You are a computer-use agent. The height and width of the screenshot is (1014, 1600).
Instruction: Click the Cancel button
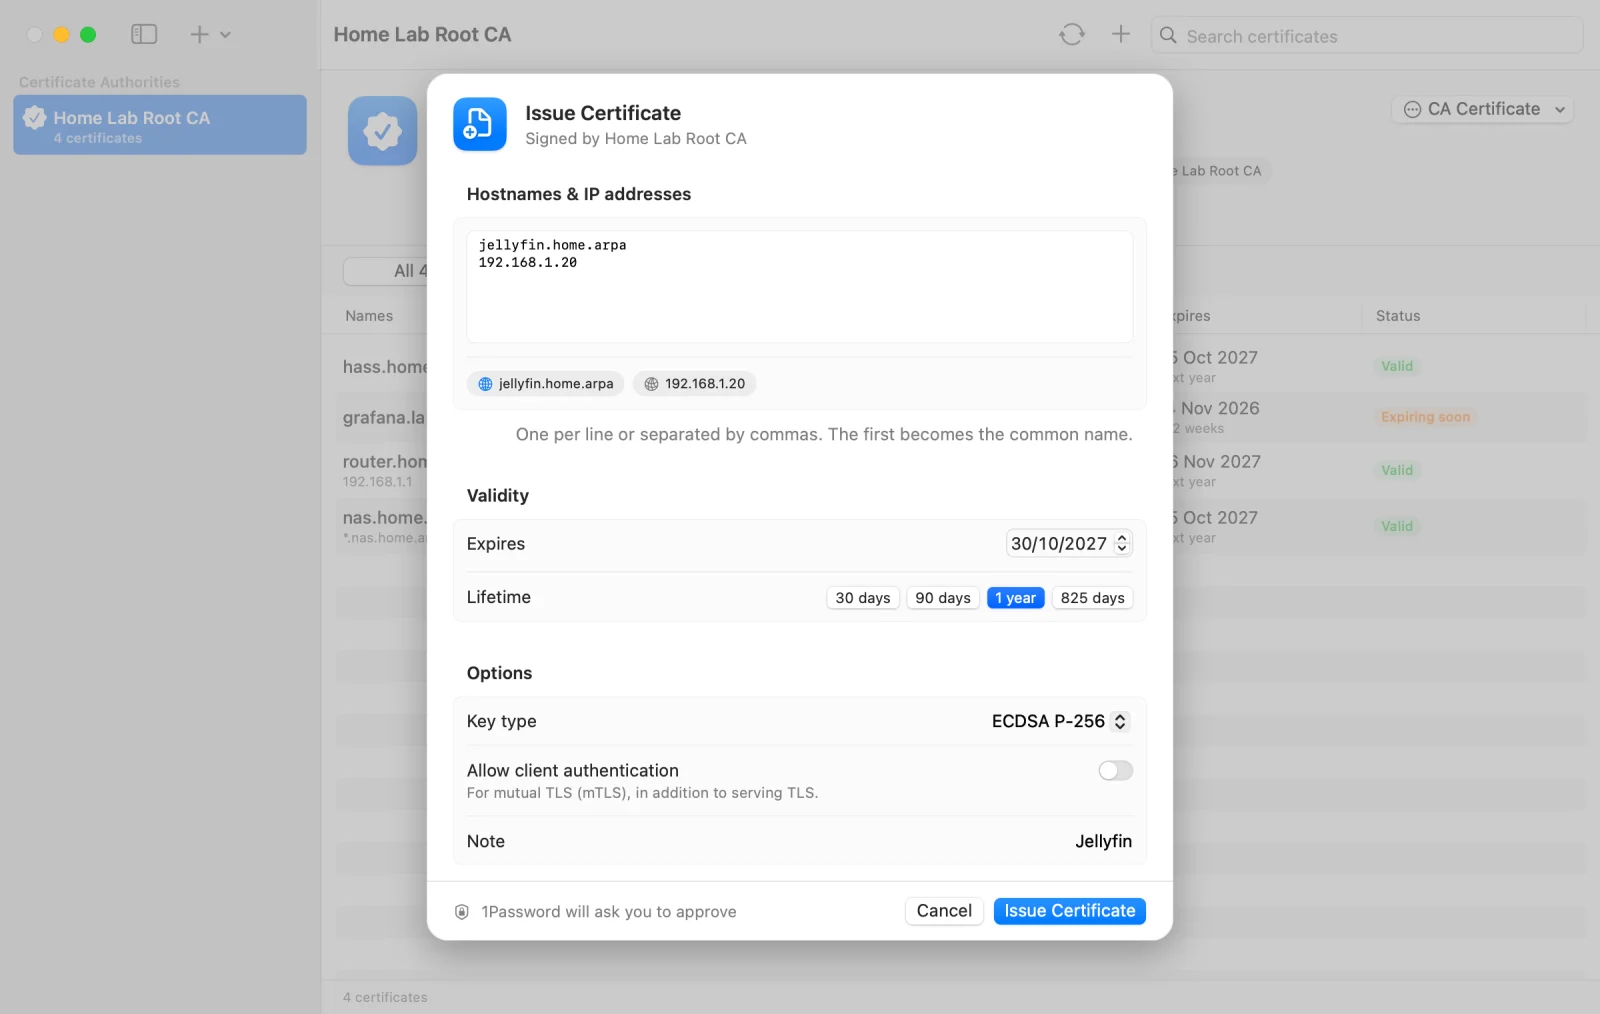(944, 911)
